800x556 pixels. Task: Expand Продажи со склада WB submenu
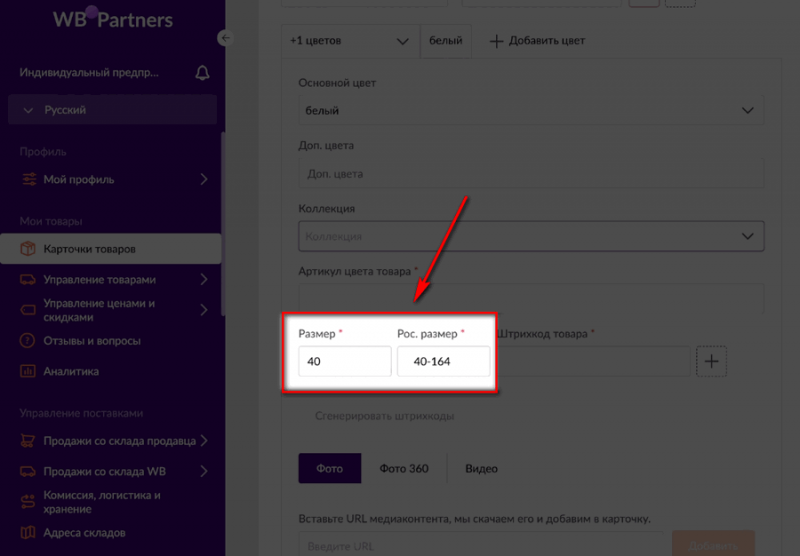point(203,471)
